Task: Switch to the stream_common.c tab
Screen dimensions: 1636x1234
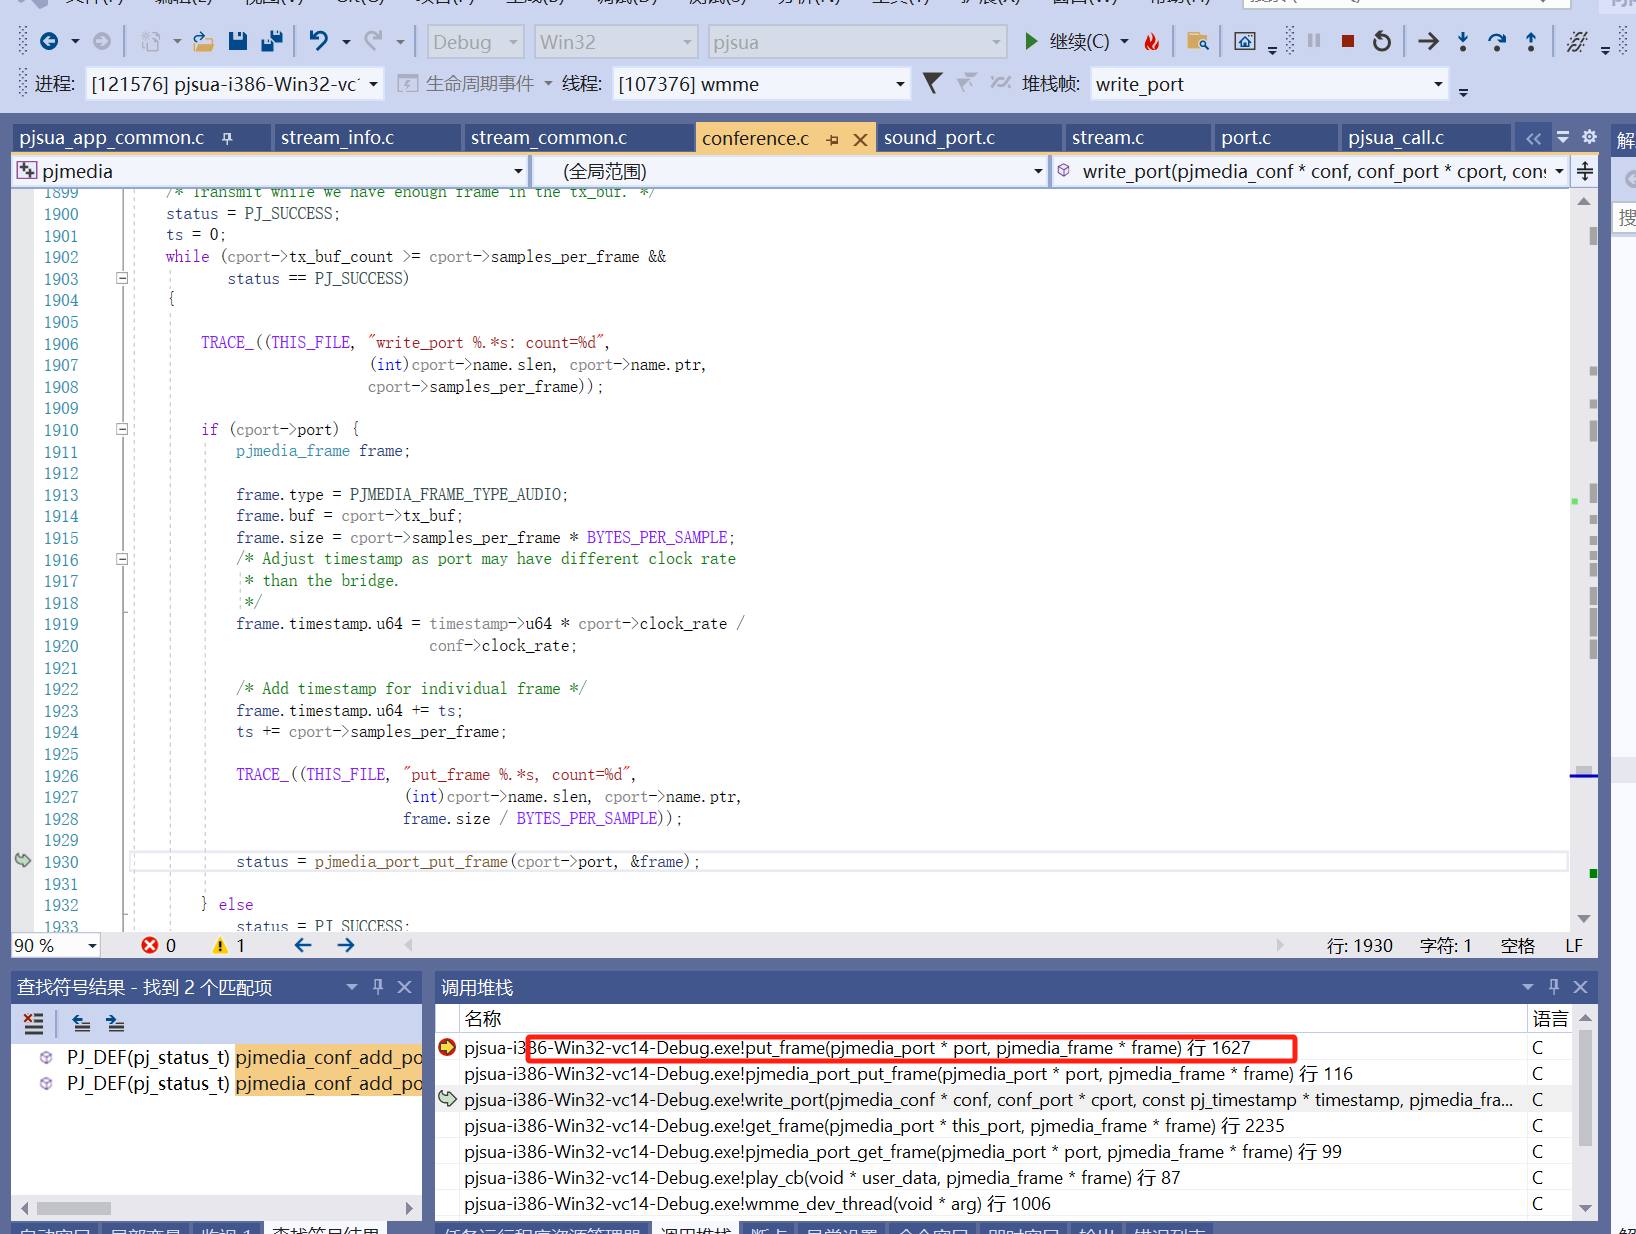Action: pyautogui.click(x=548, y=138)
